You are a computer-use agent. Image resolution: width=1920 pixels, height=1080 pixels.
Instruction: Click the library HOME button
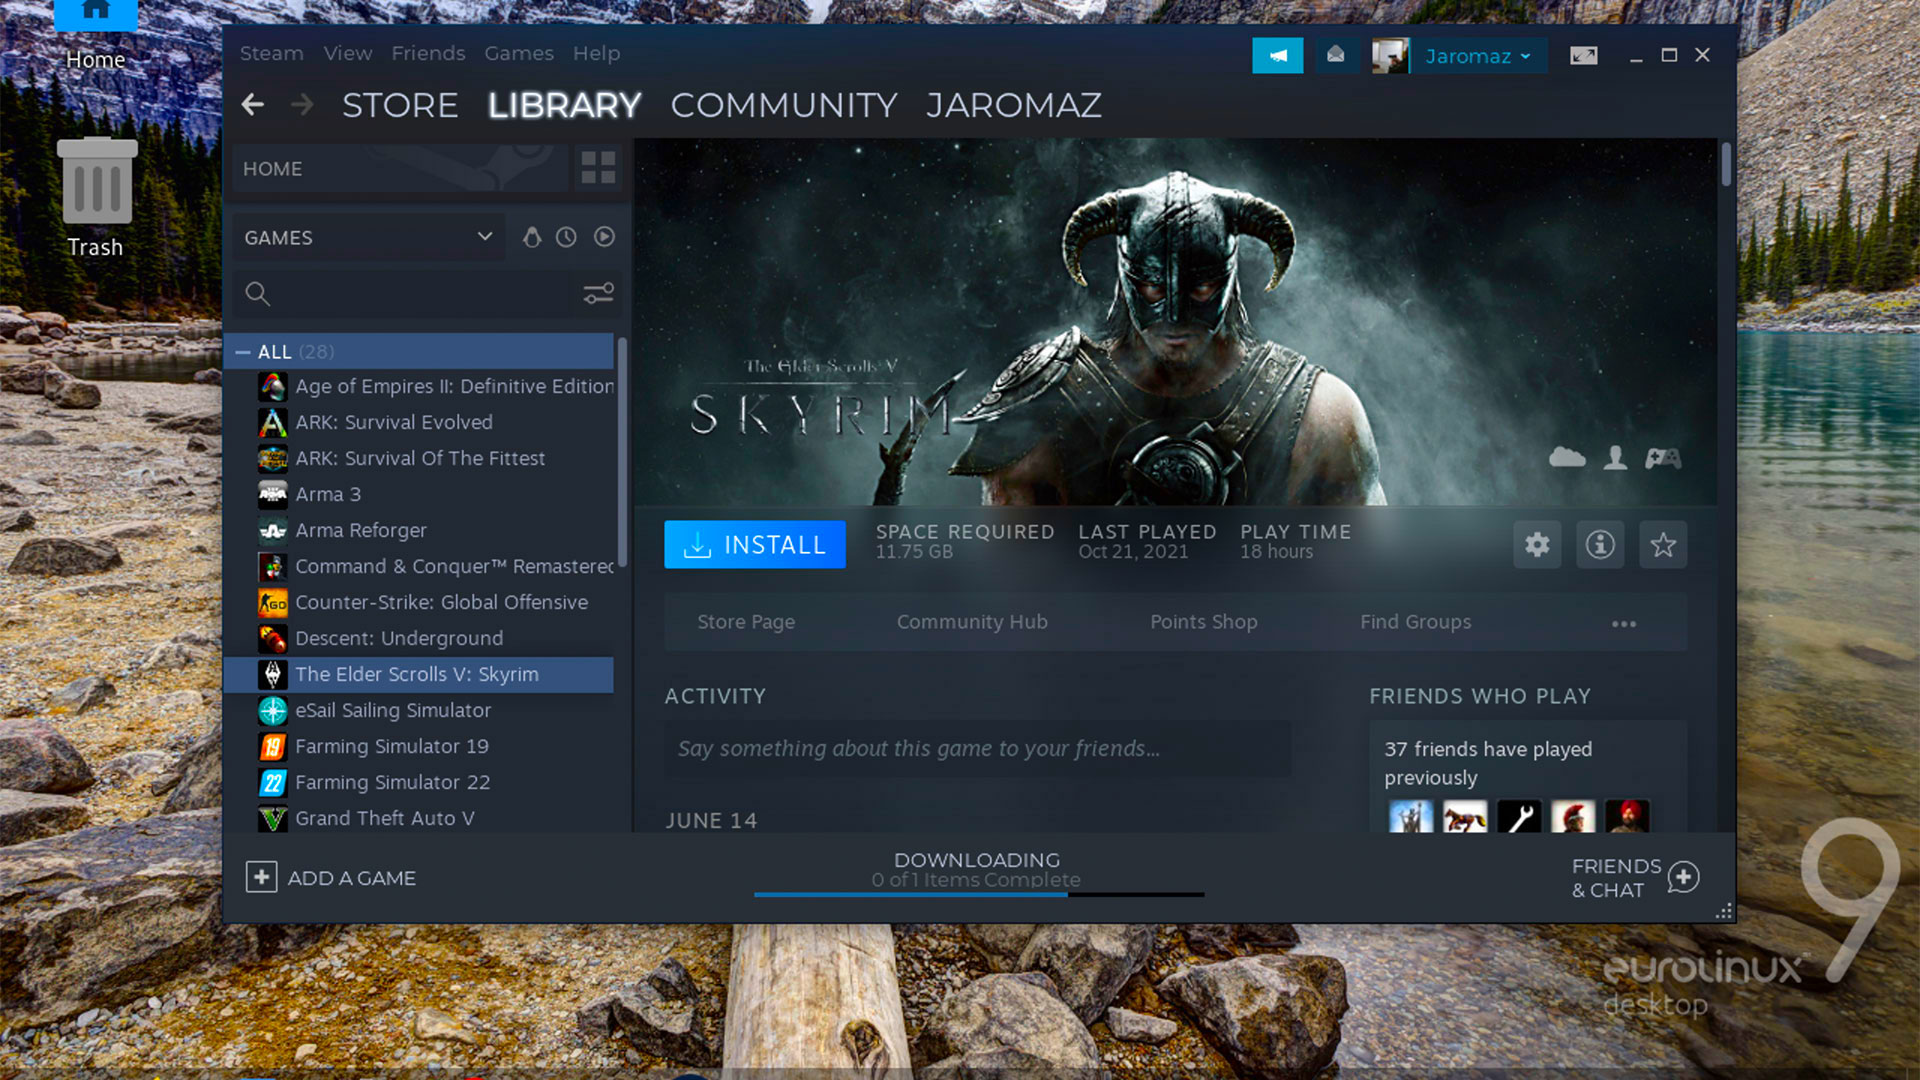click(400, 168)
